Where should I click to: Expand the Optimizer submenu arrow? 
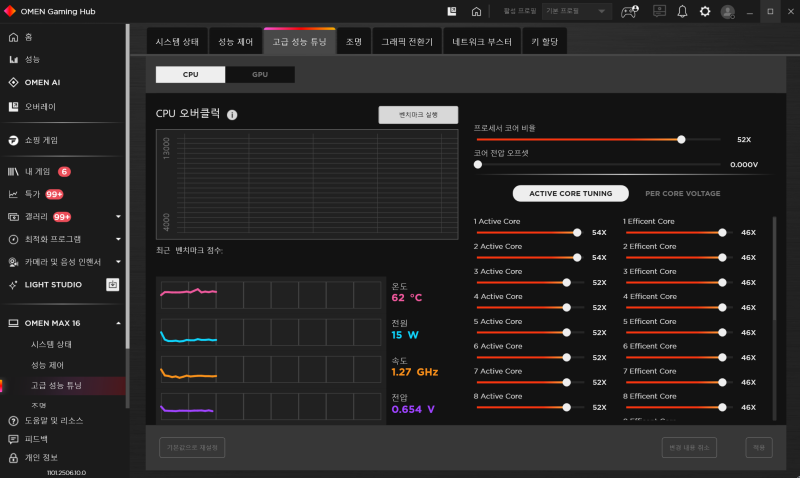coord(118,239)
